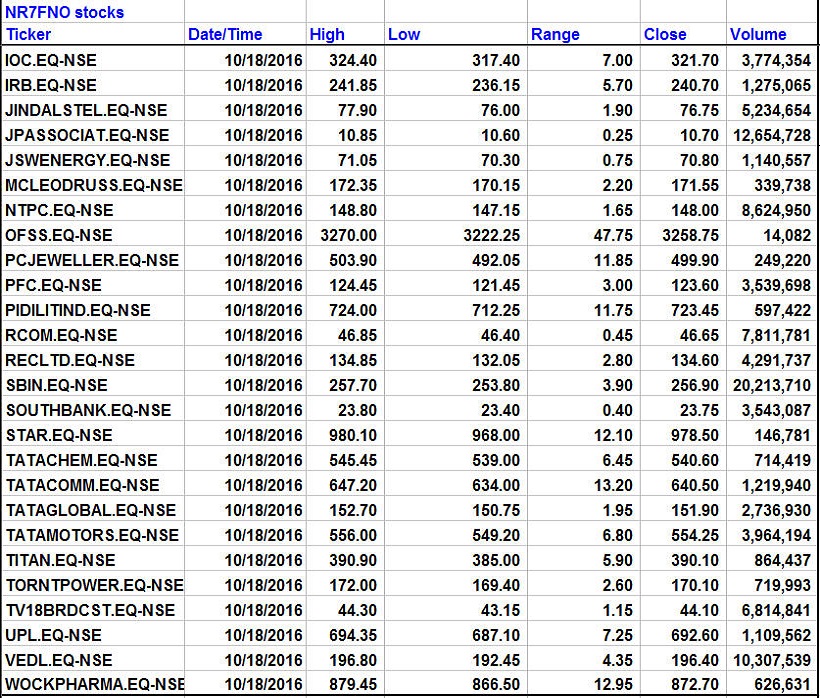Click the IOC.EQ-NSE ticker cell
The width and height of the screenshot is (820, 698).
point(51,60)
